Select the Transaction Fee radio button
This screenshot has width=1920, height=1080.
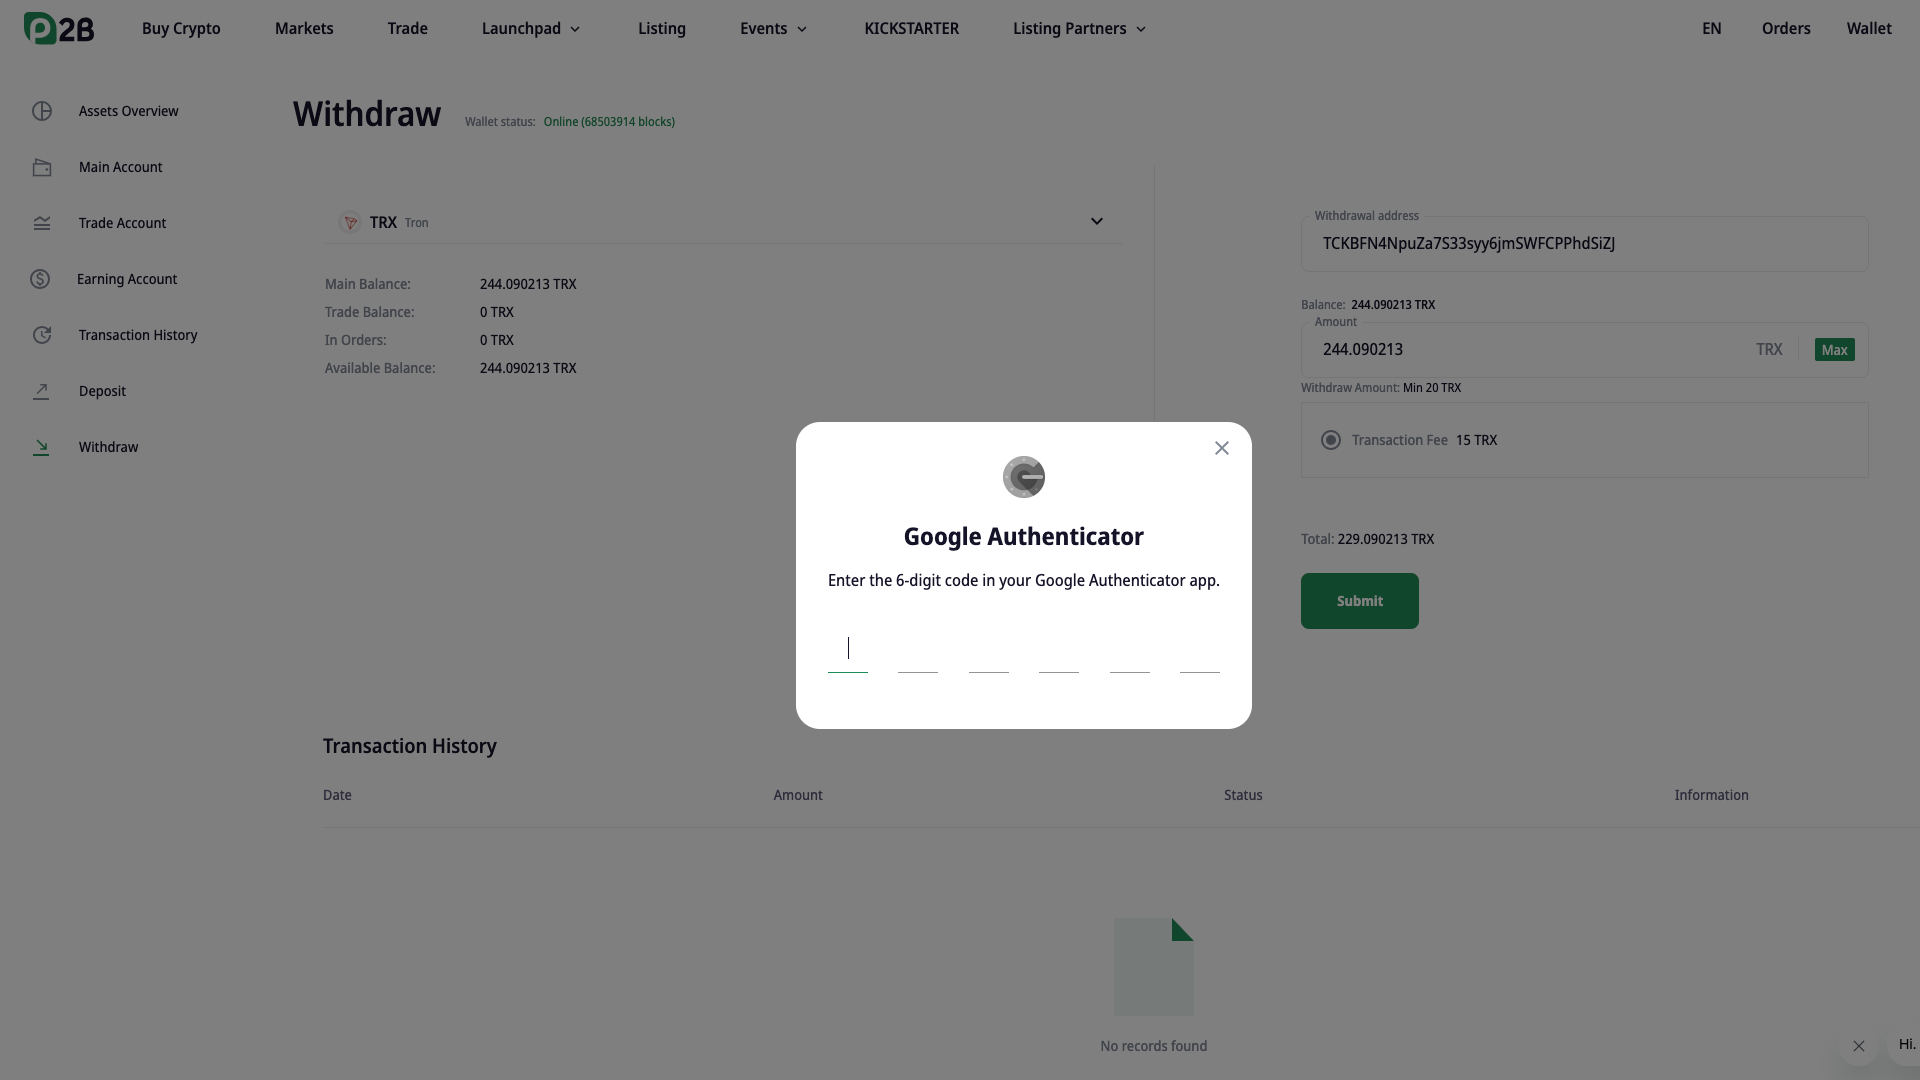[x=1331, y=440]
